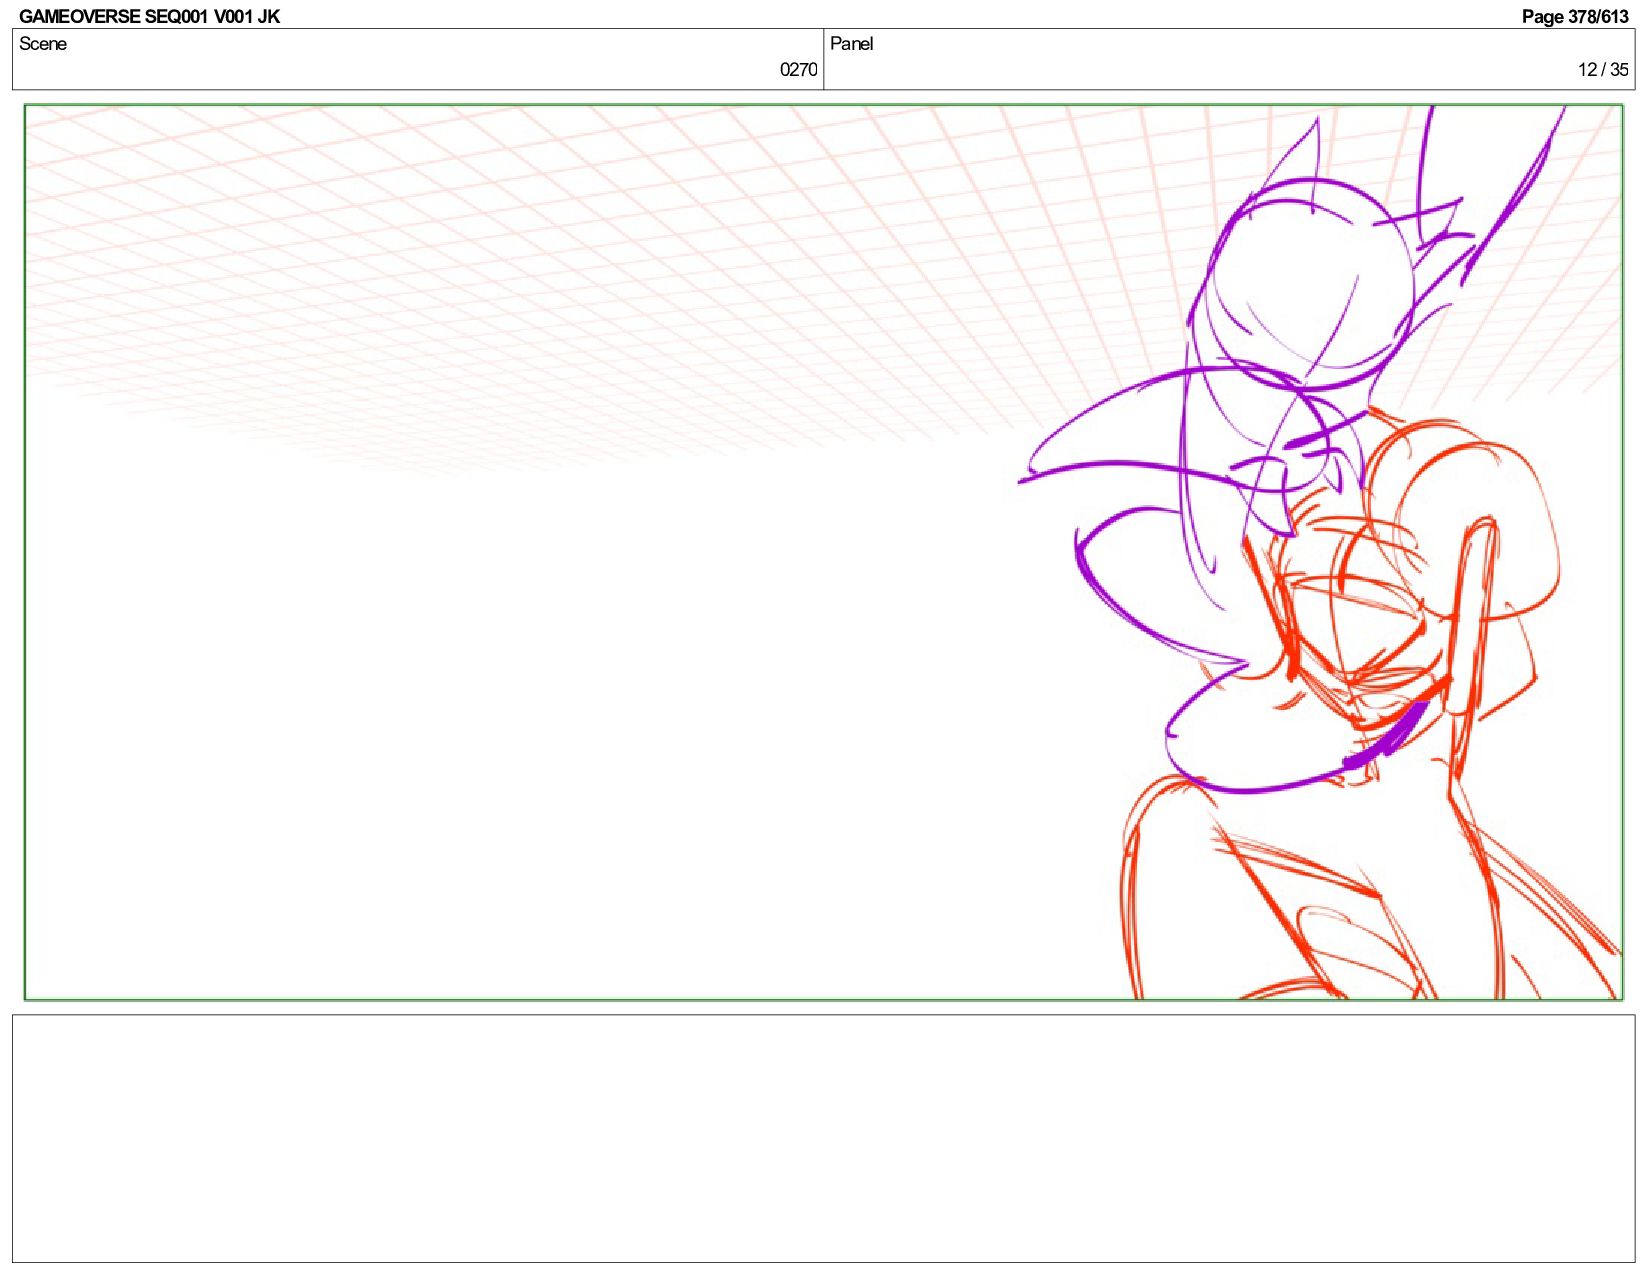This screenshot has width=1650, height=1275.
Task: Click the empty notes box below panel
Action: [824, 1138]
